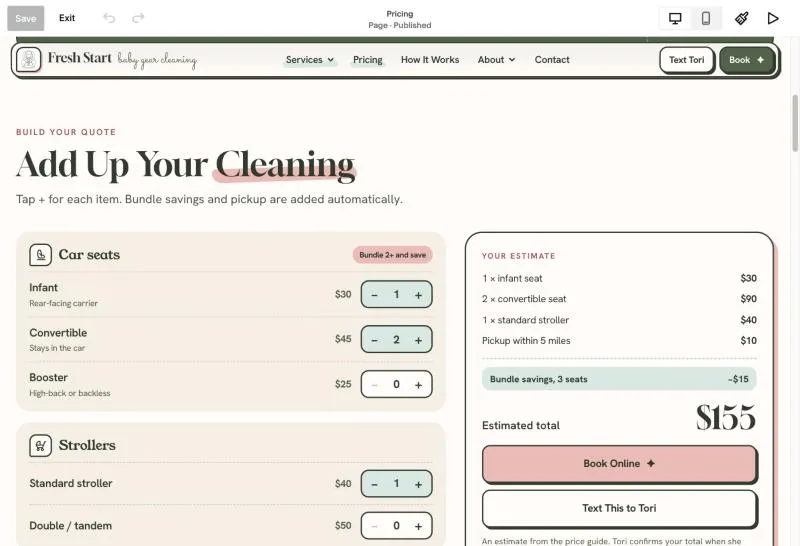The width and height of the screenshot is (800, 546).
Task: Click the High-back or backless description
Action: [70, 393]
